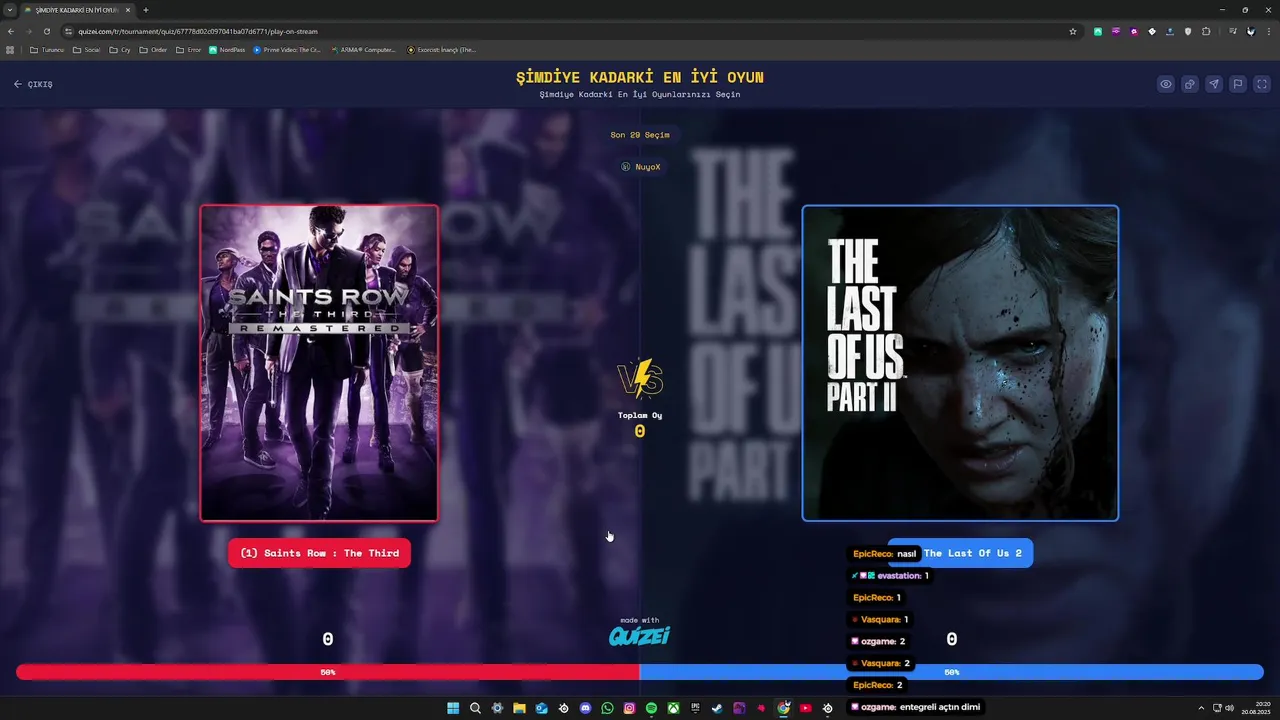Open Windows Search from the taskbar

[475, 708]
